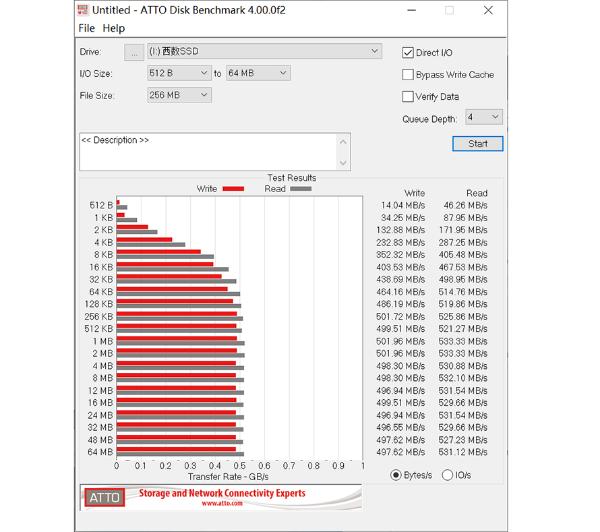
Task: Enable the Verify Data checkbox
Action: [408, 96]
